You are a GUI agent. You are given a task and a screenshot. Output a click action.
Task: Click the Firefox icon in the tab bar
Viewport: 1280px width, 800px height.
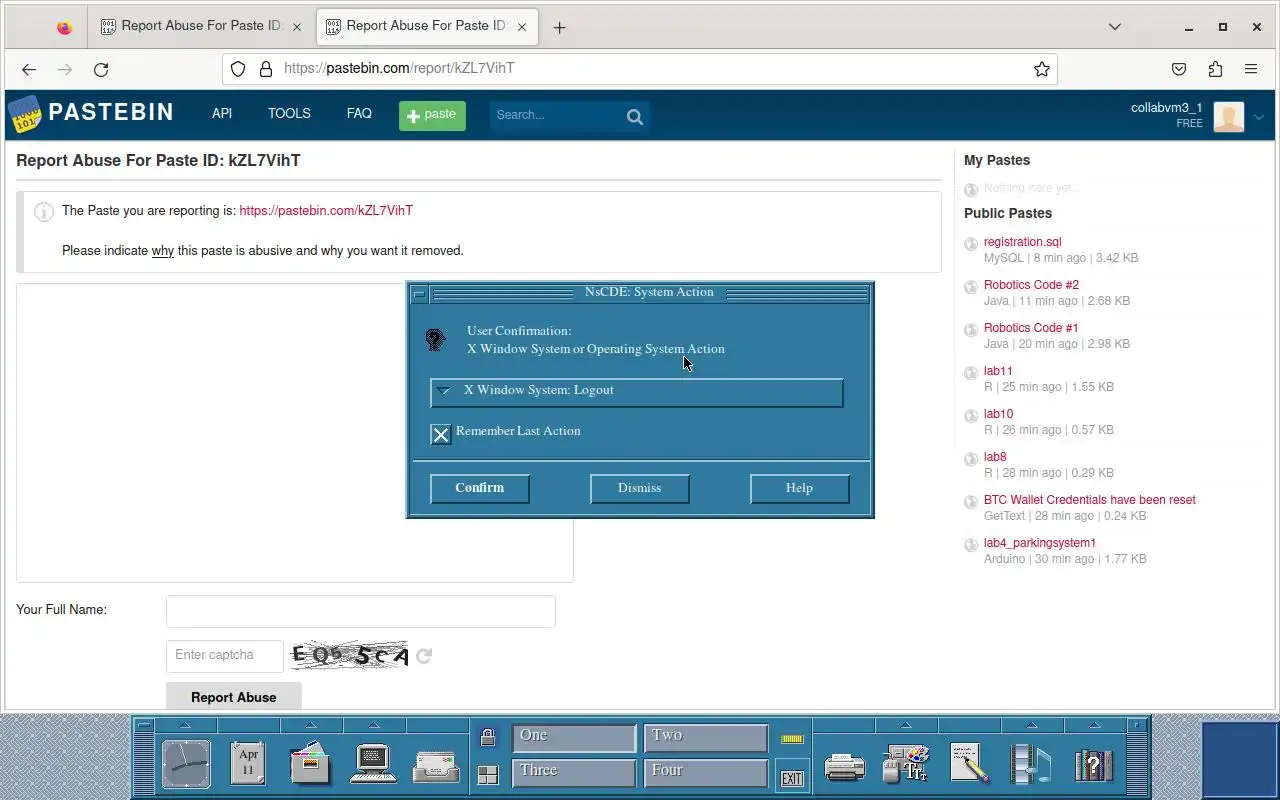pyautogui.click(x=64, y=28)
